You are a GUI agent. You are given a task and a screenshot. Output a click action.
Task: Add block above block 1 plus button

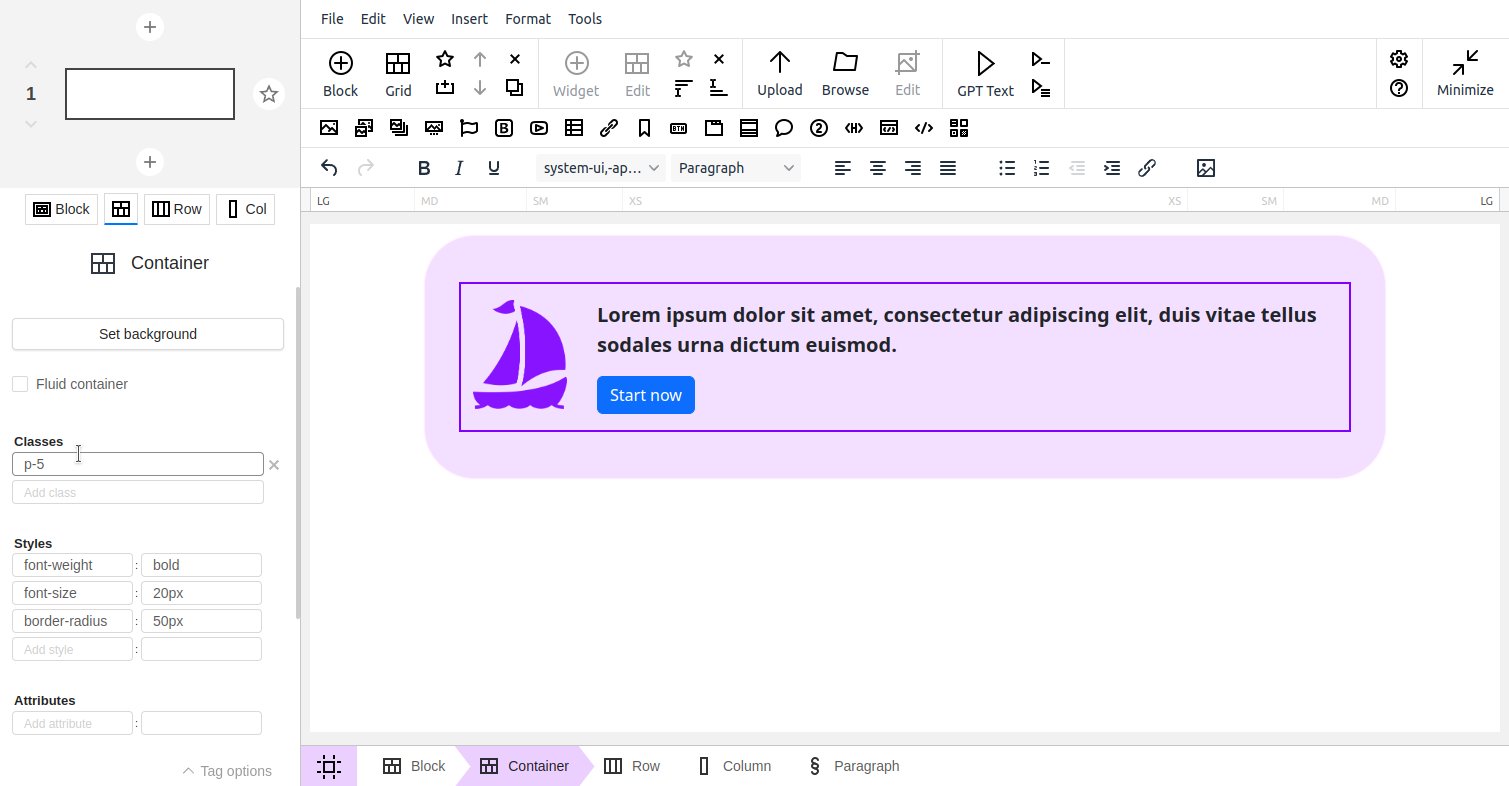149,27
